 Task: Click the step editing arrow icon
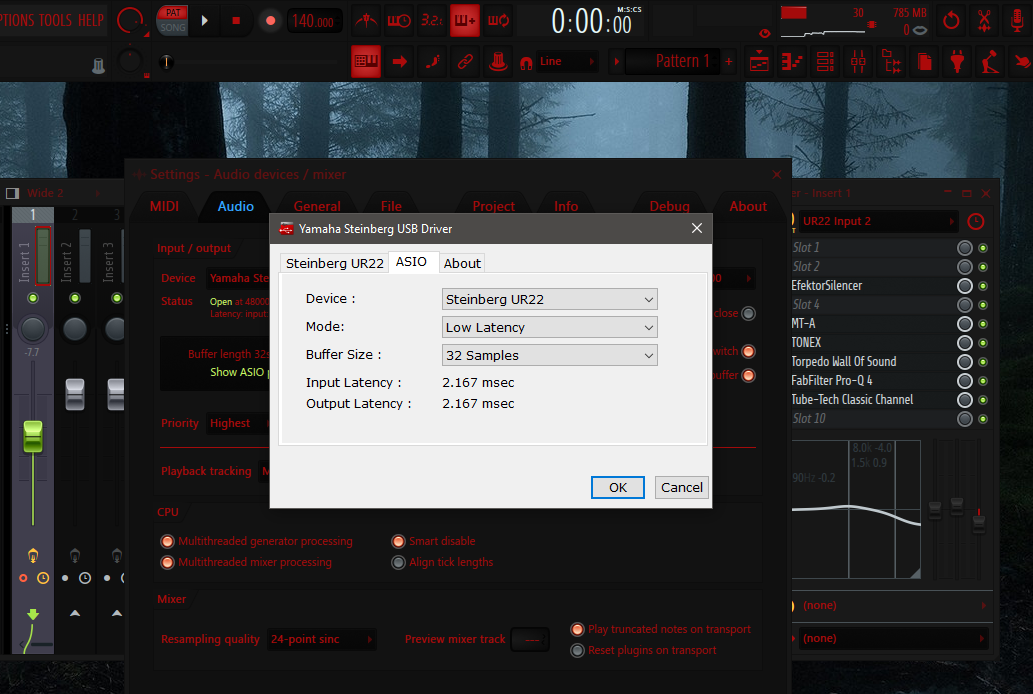point(399,62)
